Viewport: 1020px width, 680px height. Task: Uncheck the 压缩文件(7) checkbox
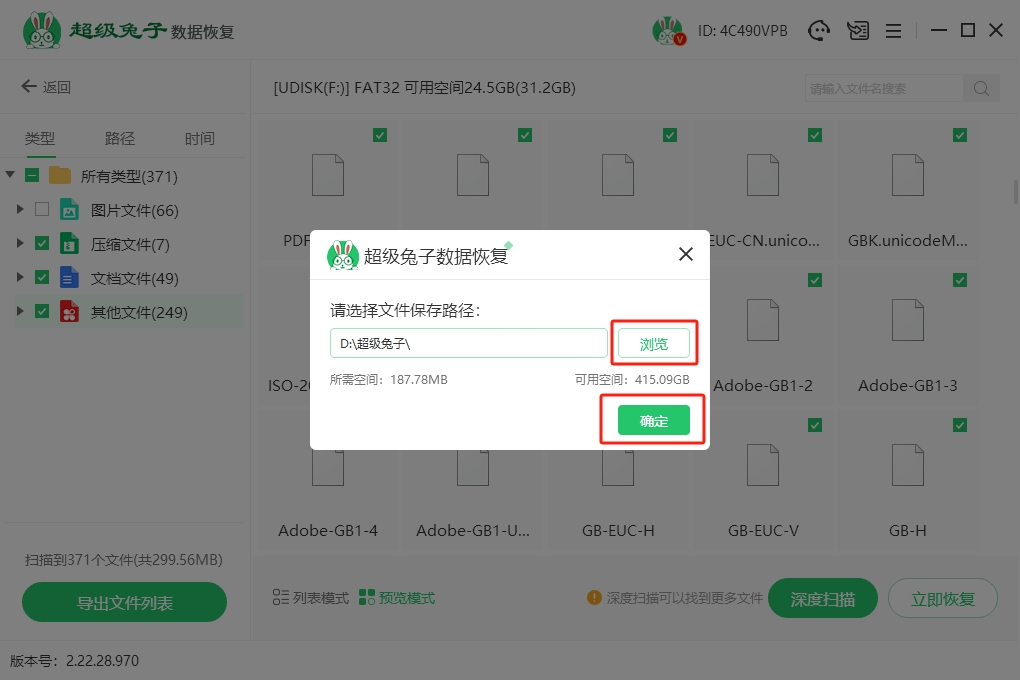[42, 243]
